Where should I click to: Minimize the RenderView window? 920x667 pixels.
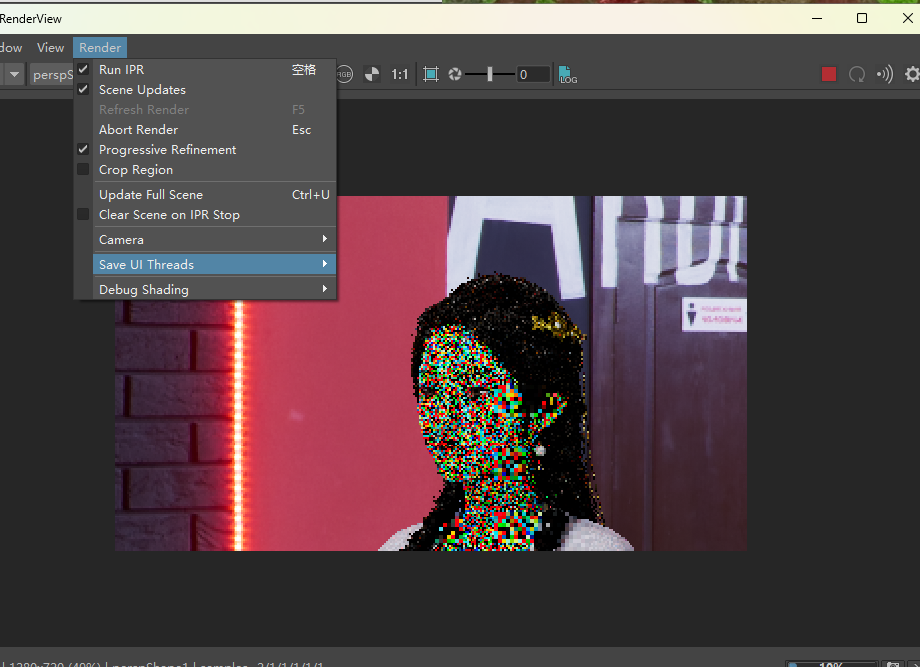click(x=817, y=18)
